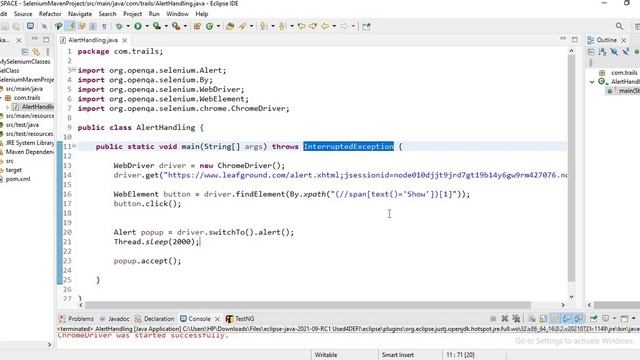Open Back navigation history dropdown arrow
The height and width of the screenshot is (360, 640).
[x=334, y=26]
